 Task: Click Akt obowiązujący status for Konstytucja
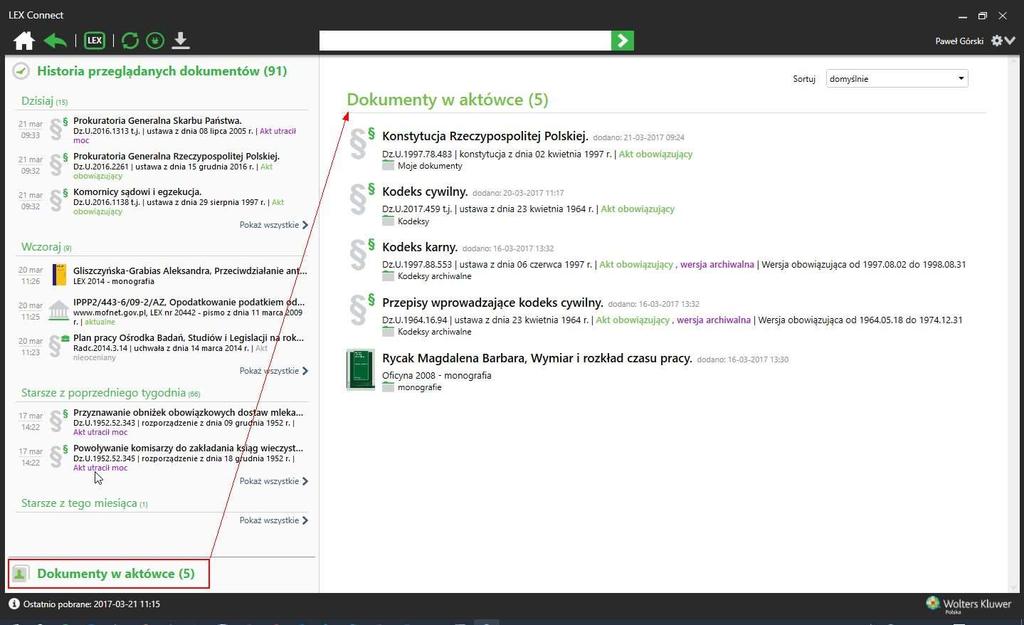tap(656, 154)
